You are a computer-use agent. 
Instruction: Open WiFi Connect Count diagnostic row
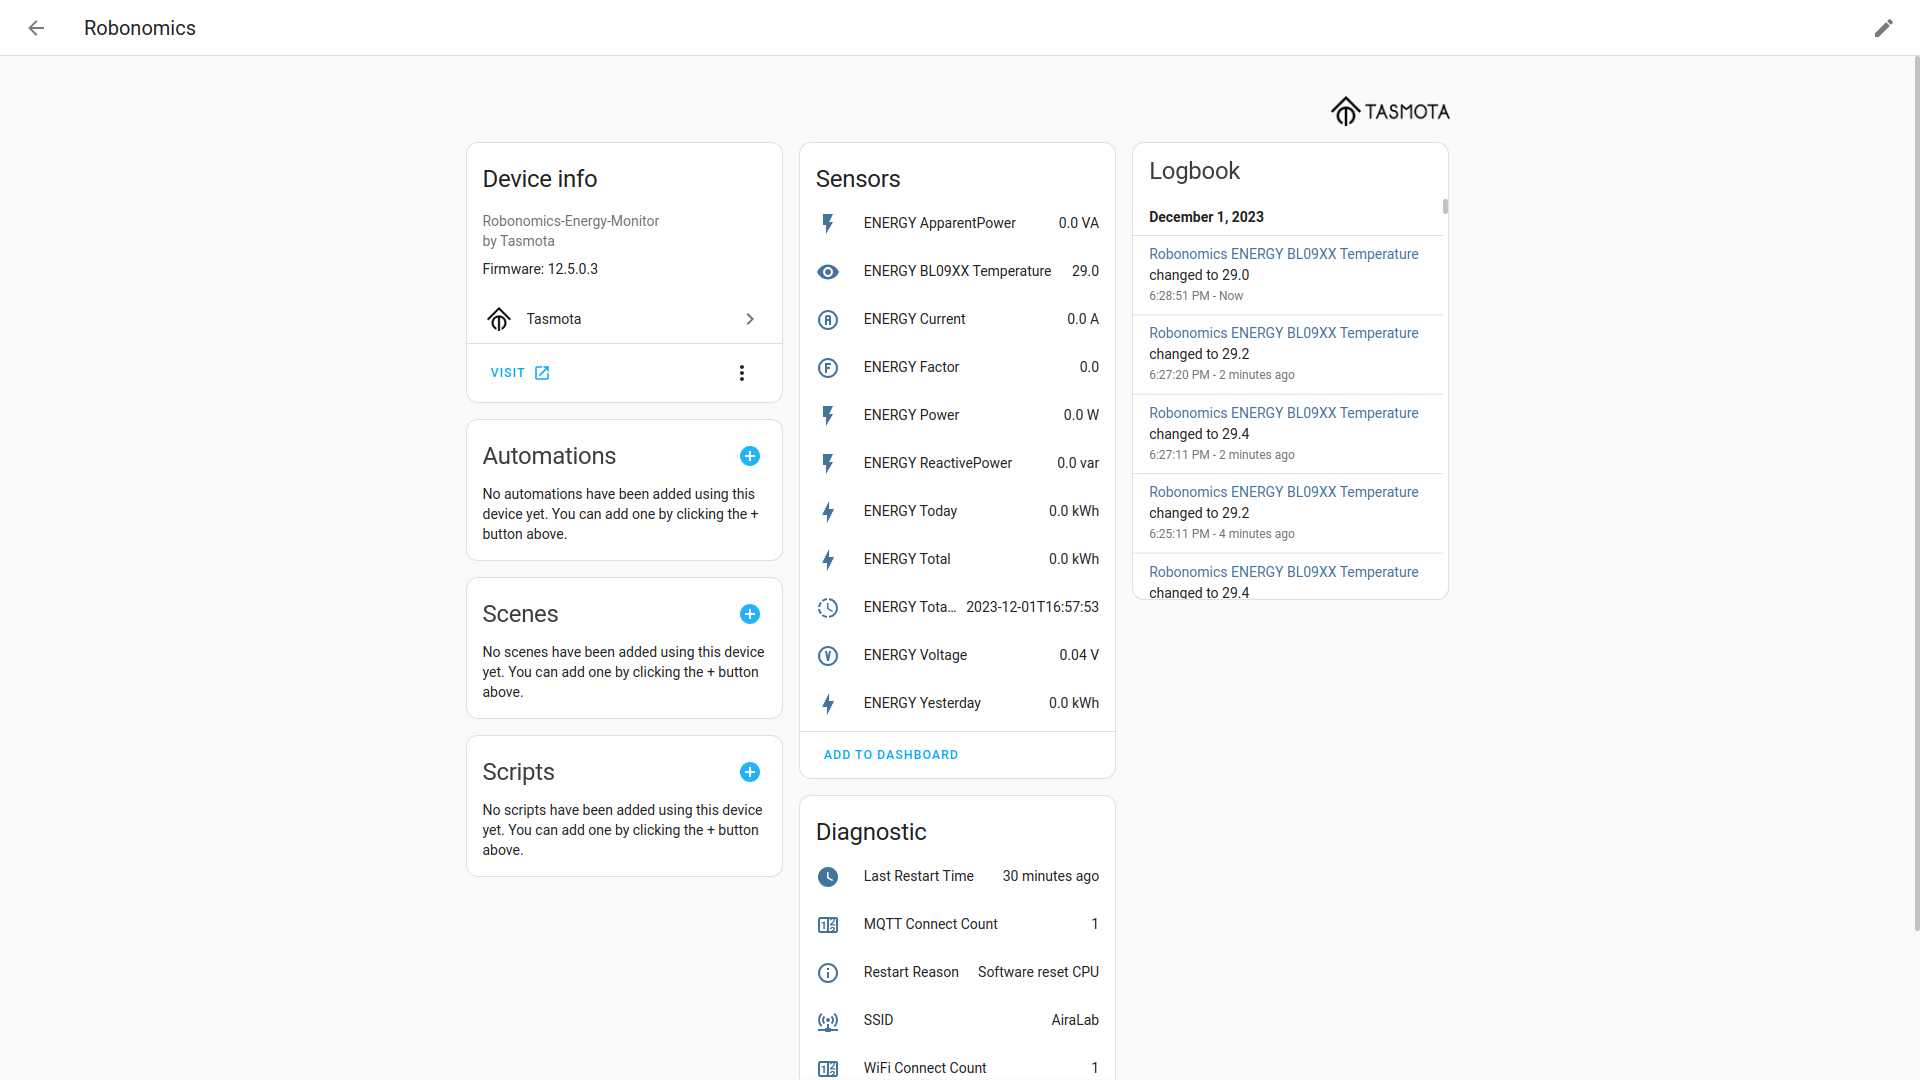(x=957, y=1066)
